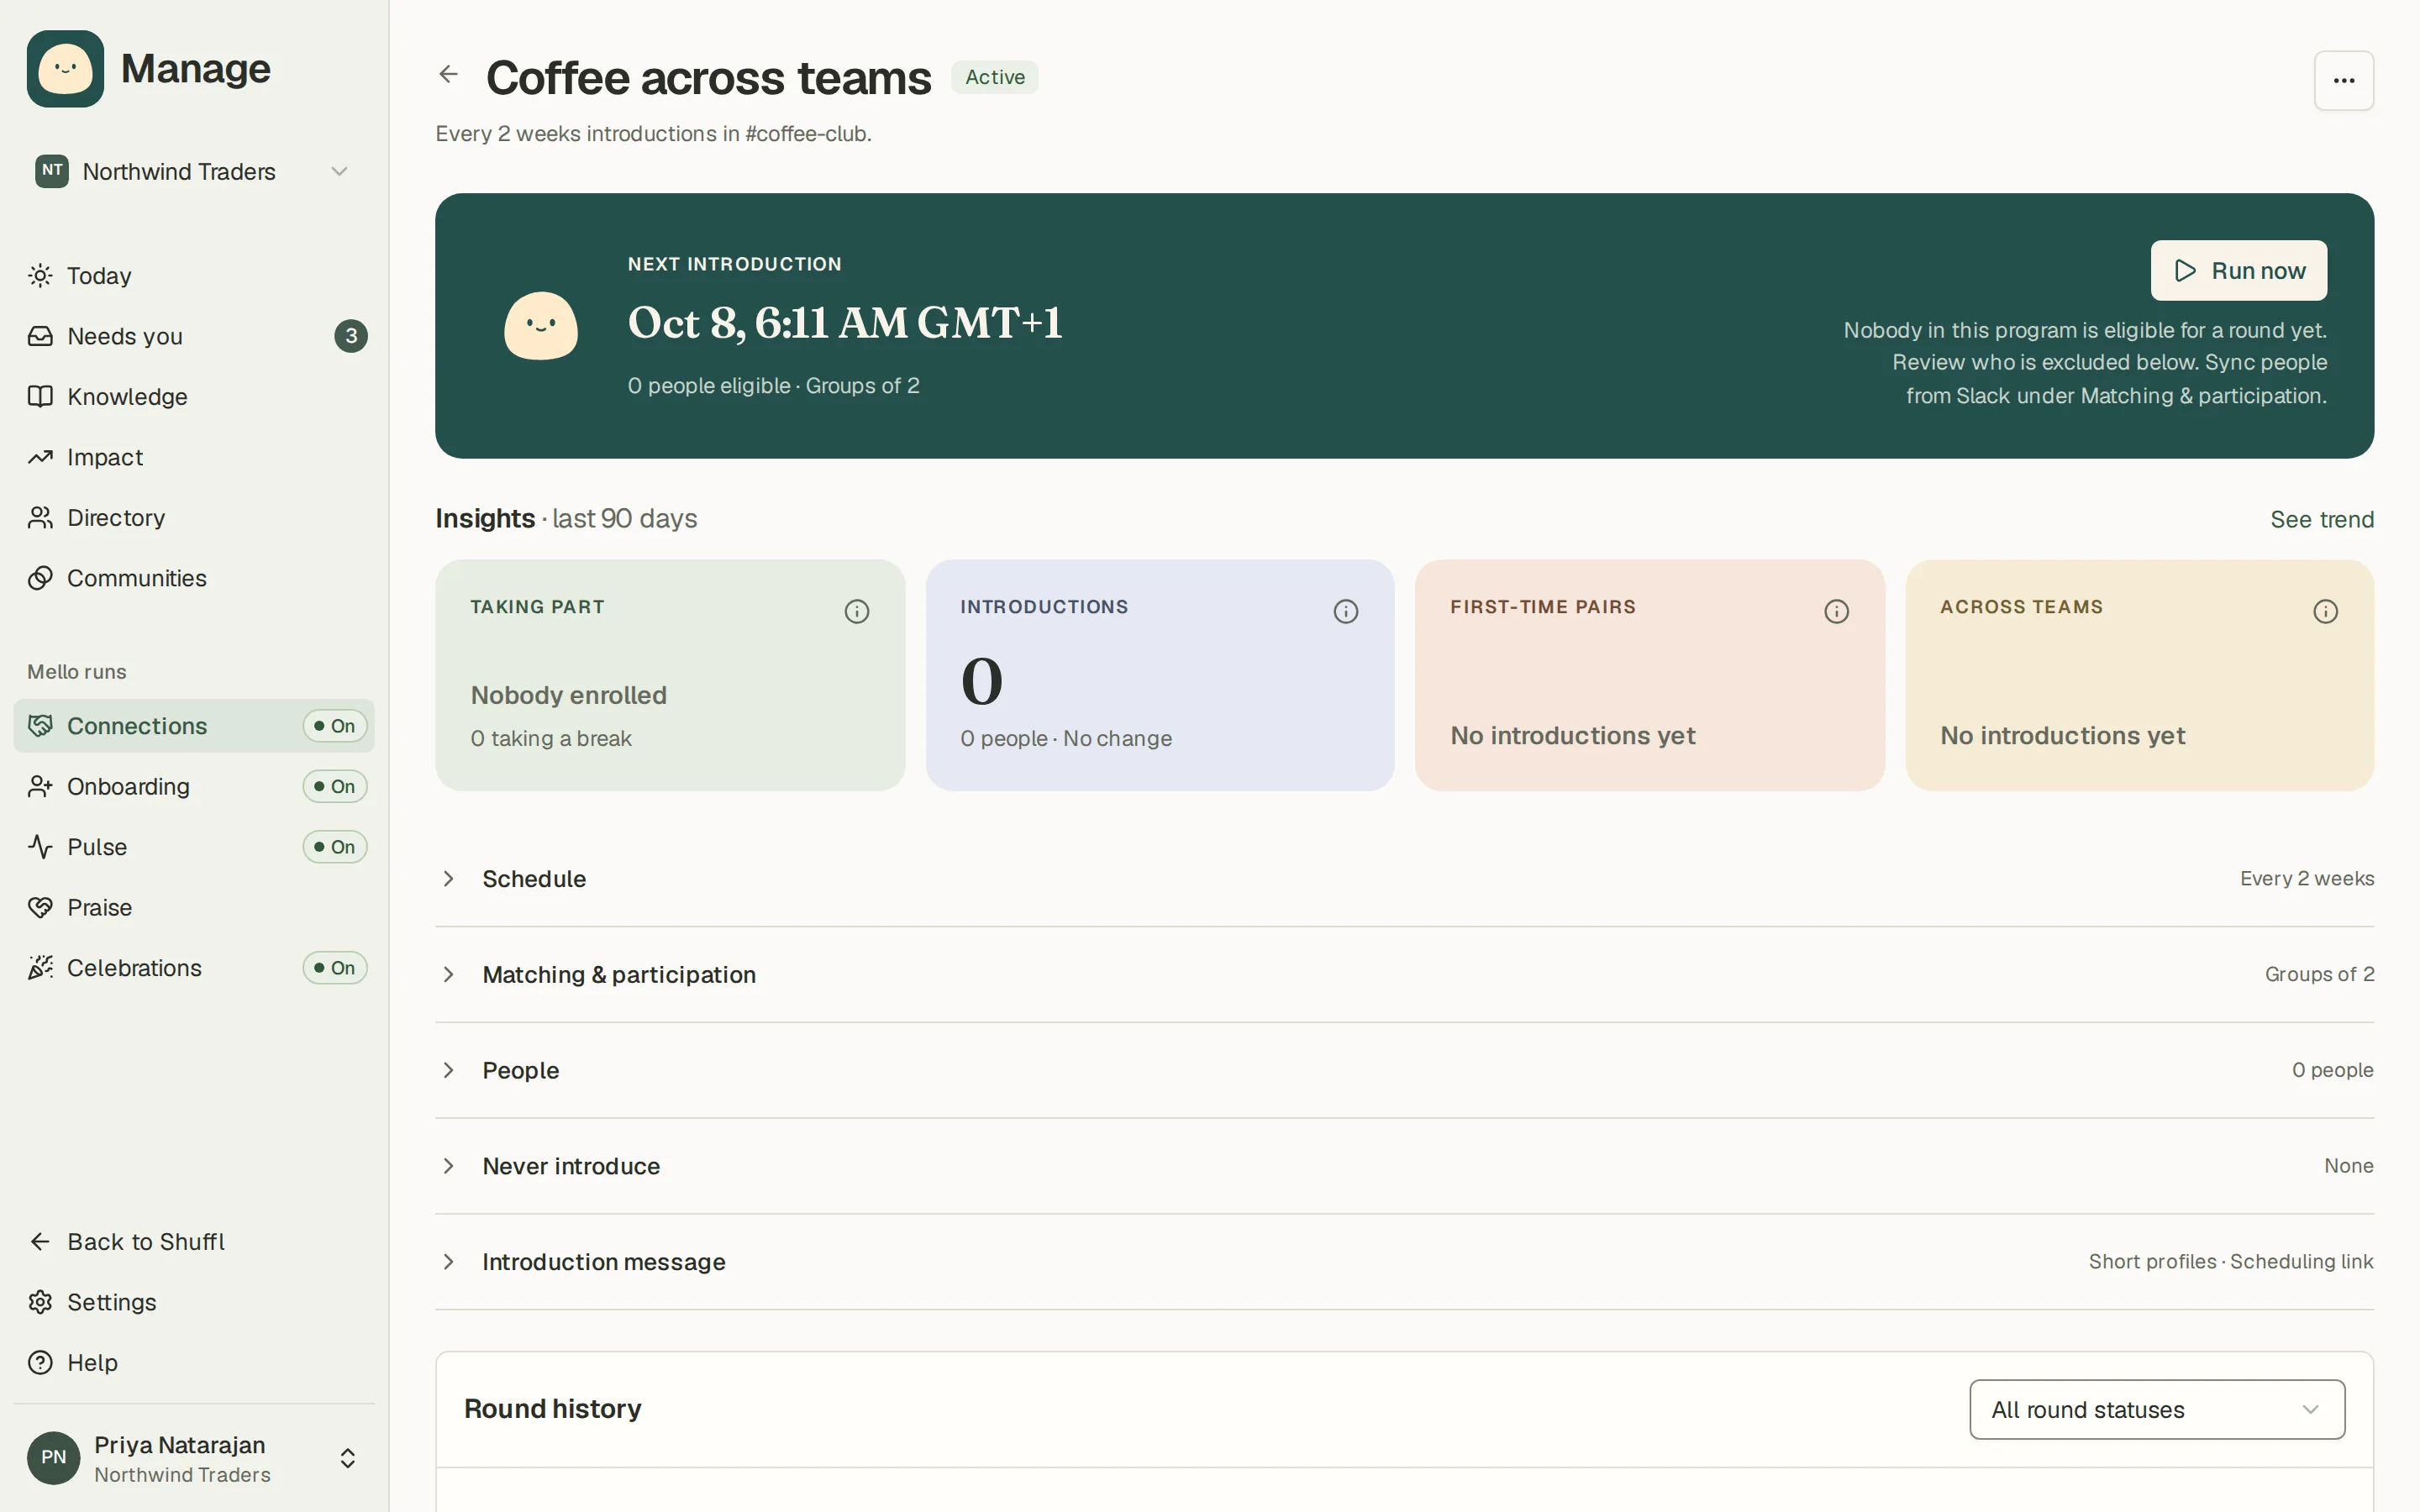Click the Mello mascot in the Next Introduction banner
Viewport: 2420px width, 1512px height.
(x=541, y=326)
